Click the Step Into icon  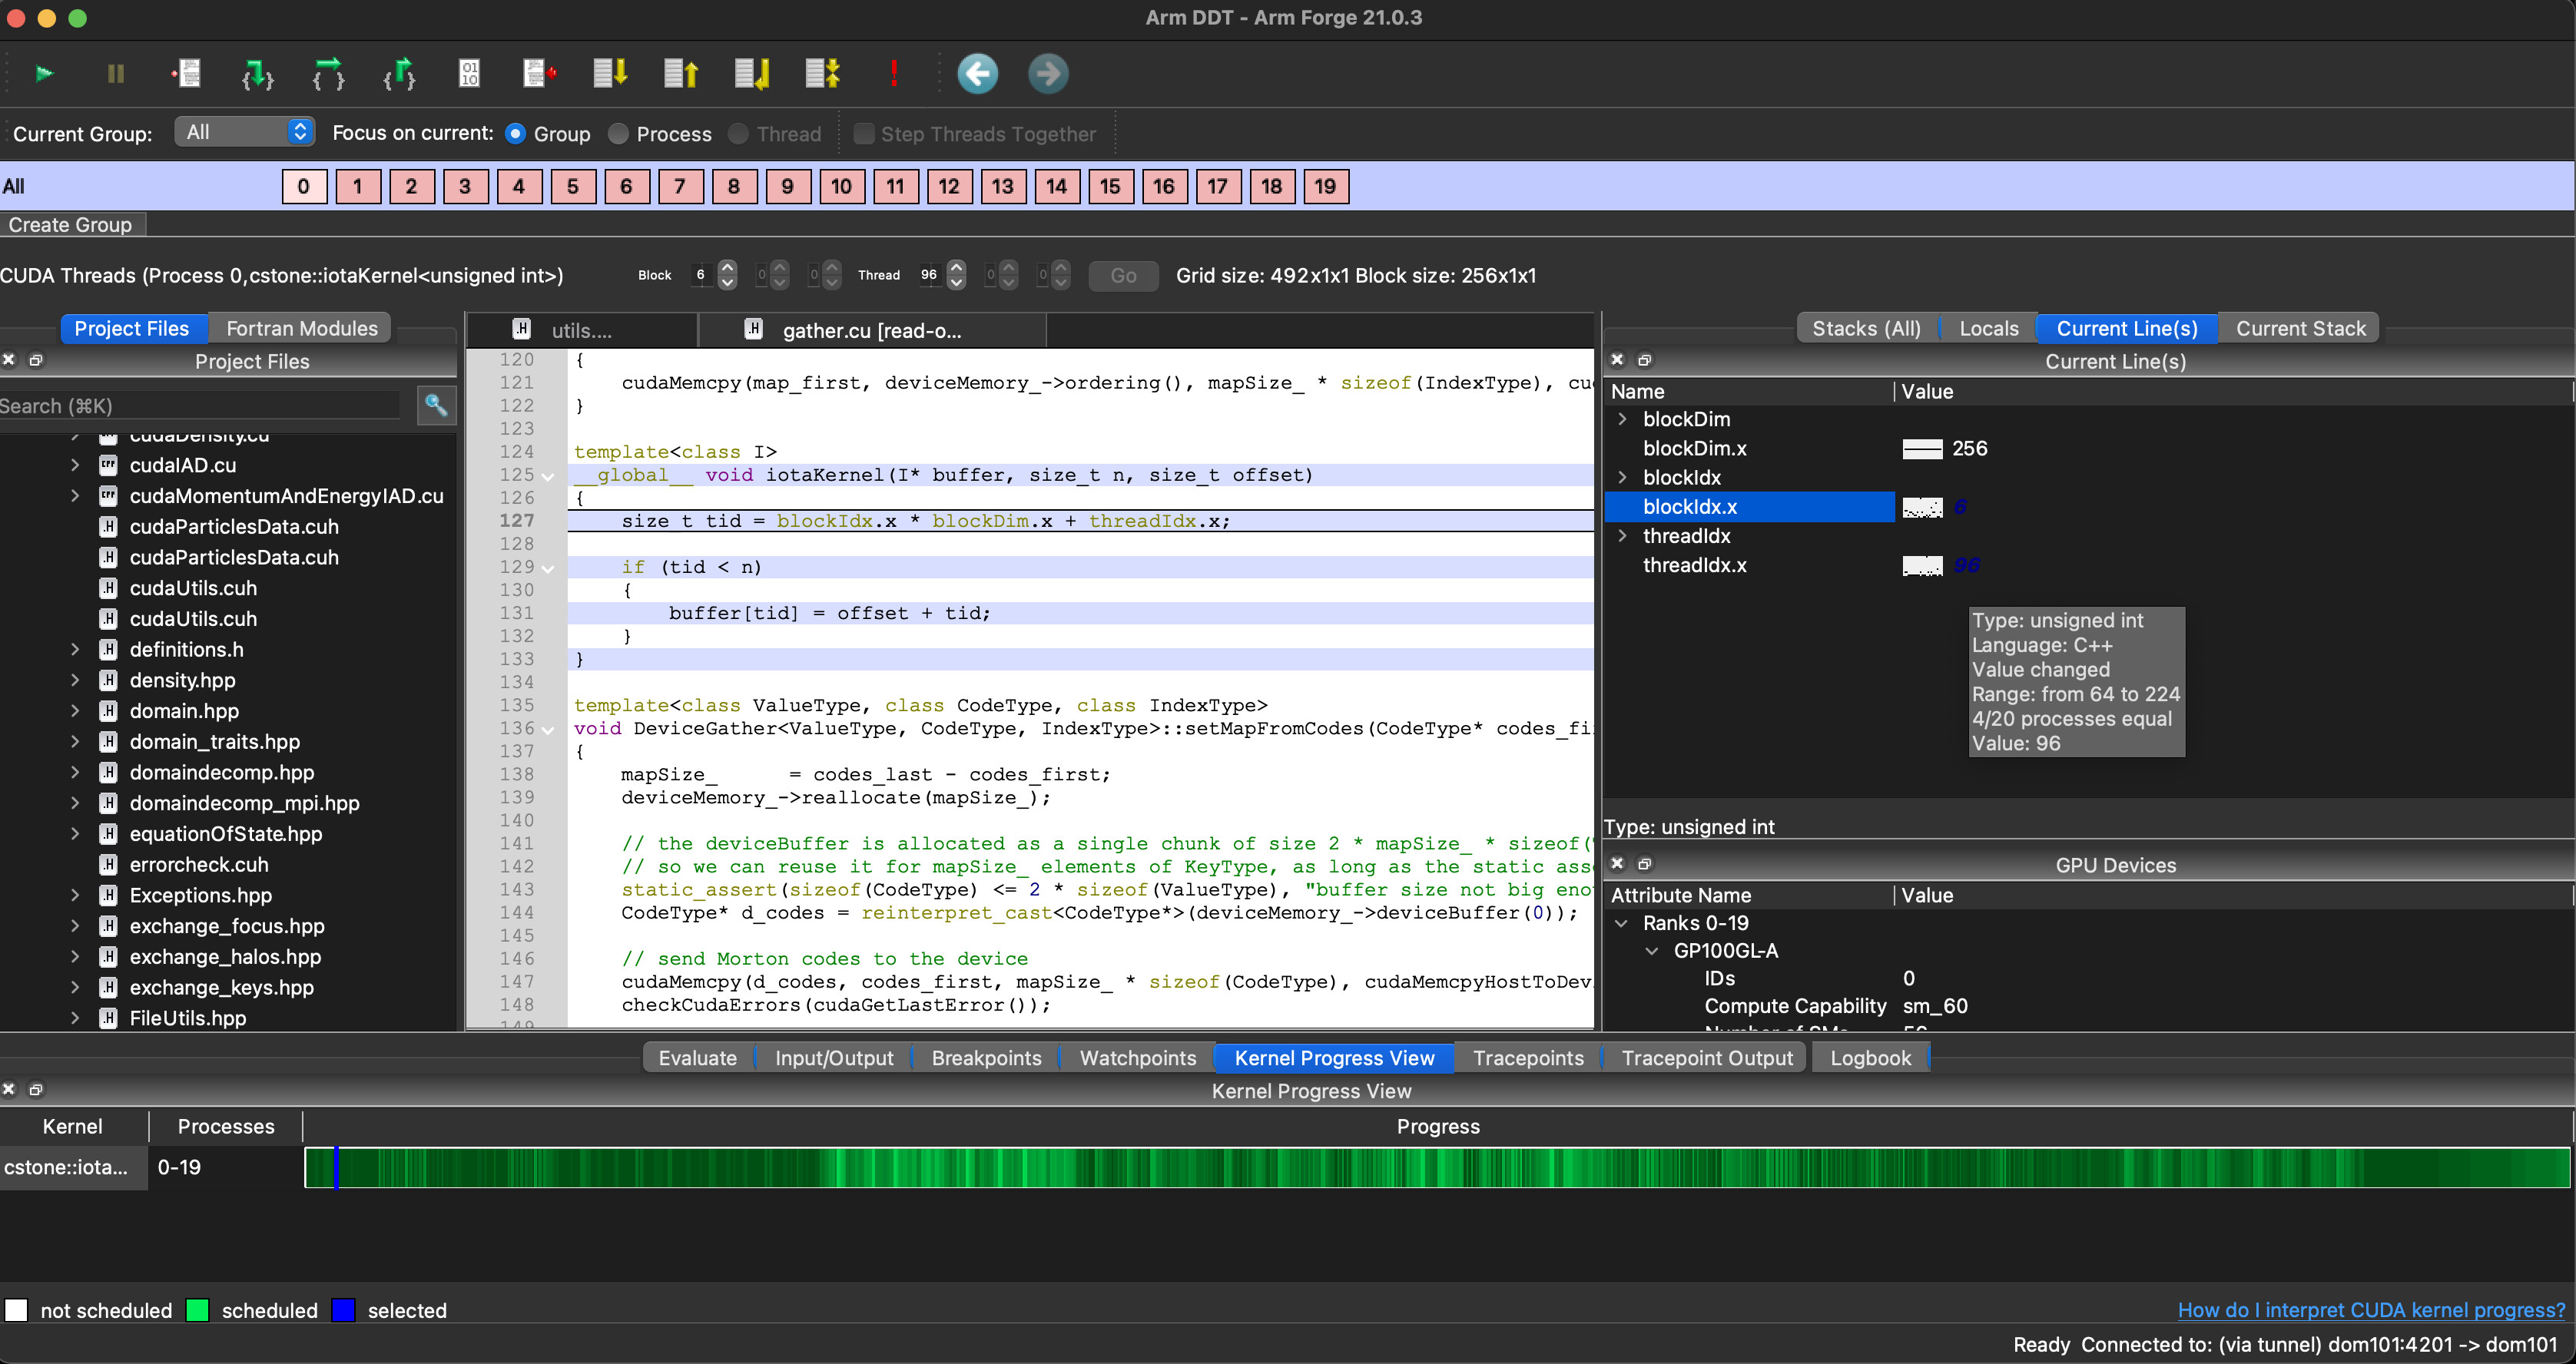tap(257, 73)
